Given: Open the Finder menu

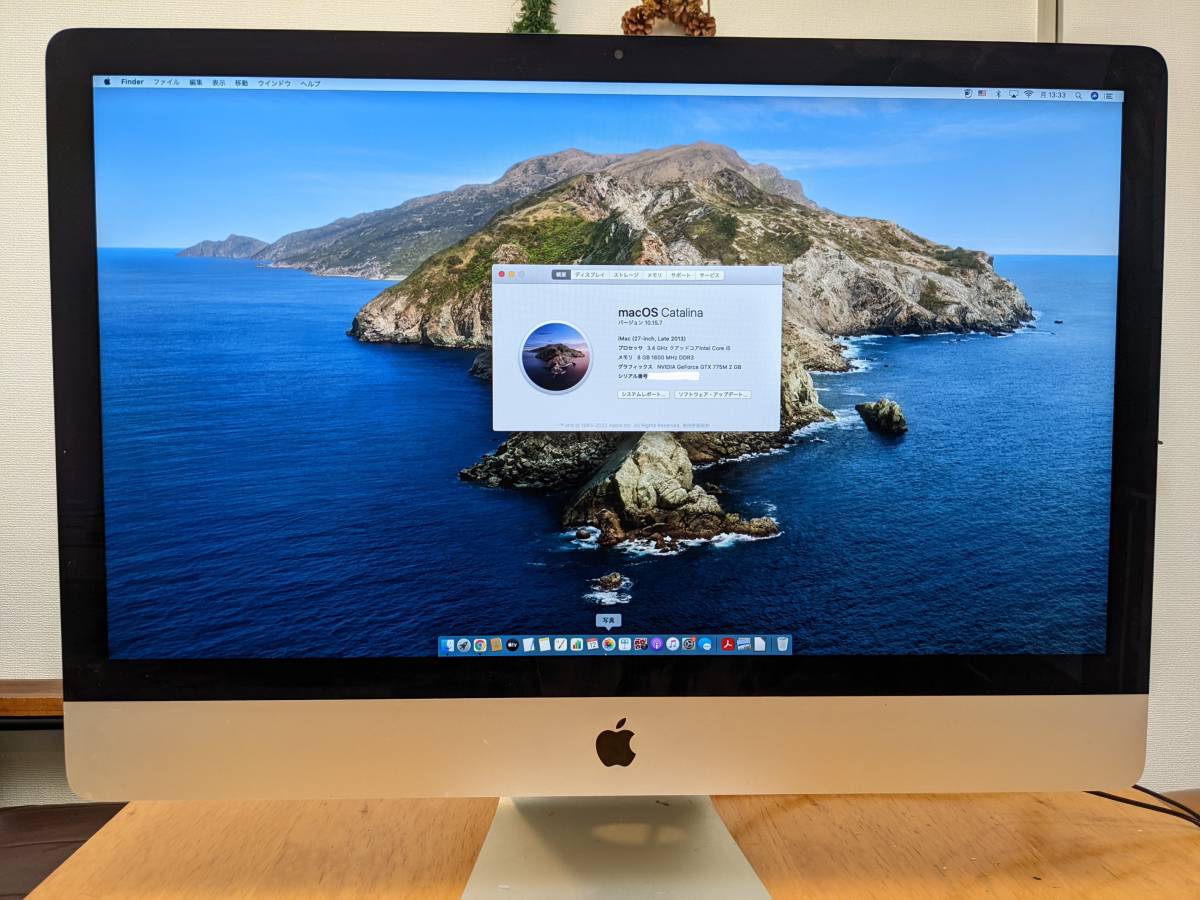Looking at the screenshot, I should click(132, 82).
